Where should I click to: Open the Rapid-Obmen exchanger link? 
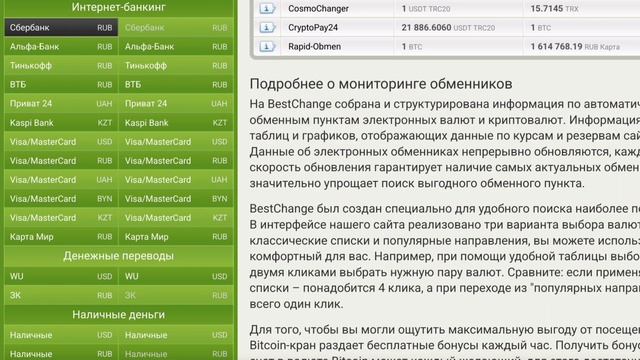(315, 47)
